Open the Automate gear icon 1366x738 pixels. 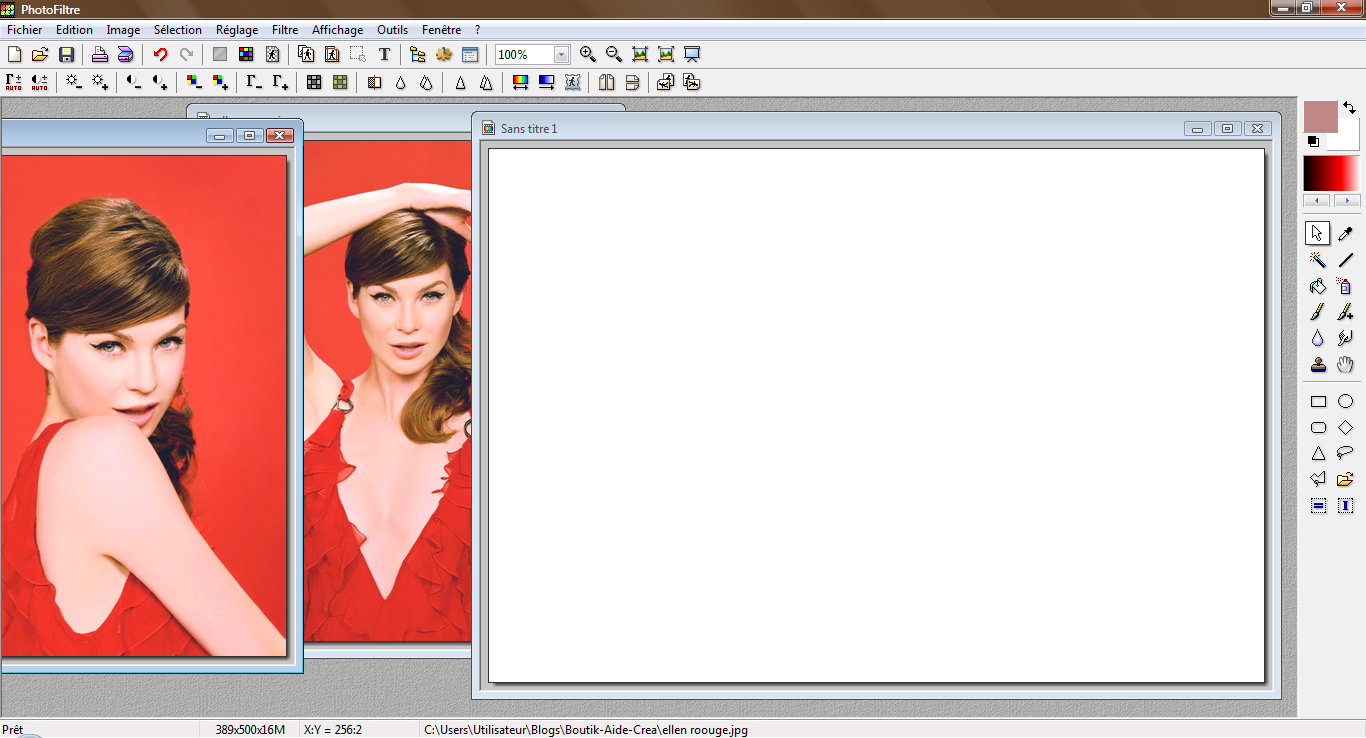(x=444, y=55)
